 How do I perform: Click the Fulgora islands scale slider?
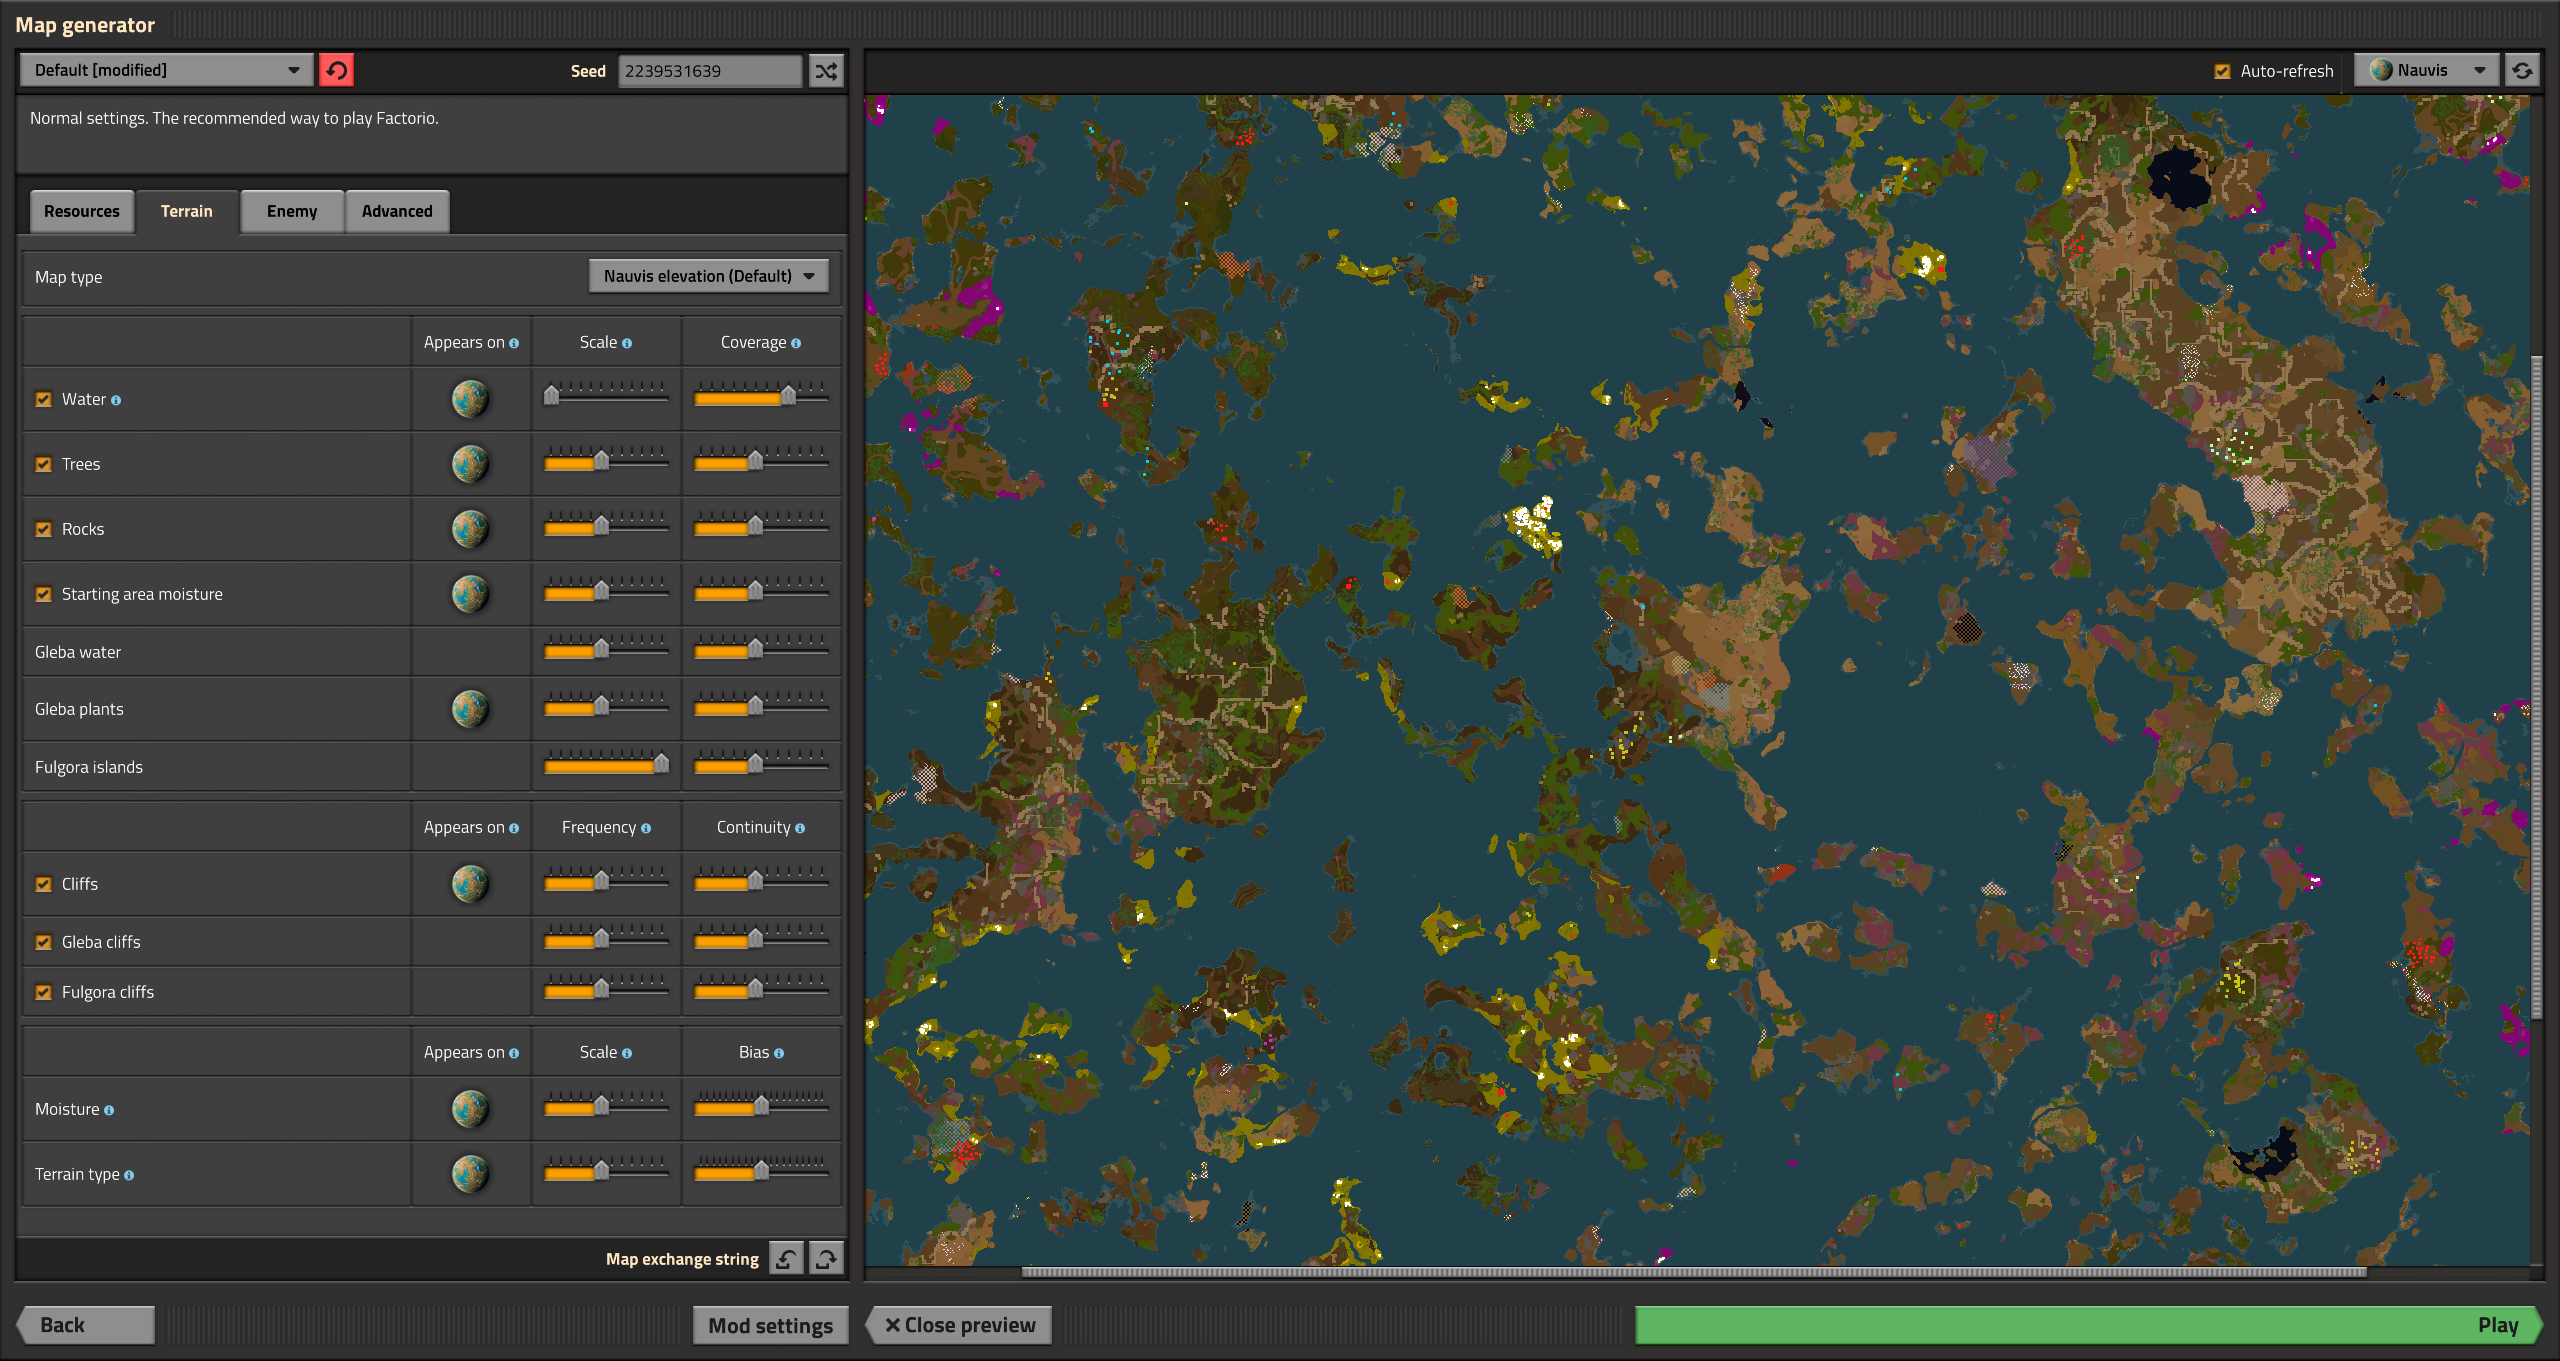point(606,764)
